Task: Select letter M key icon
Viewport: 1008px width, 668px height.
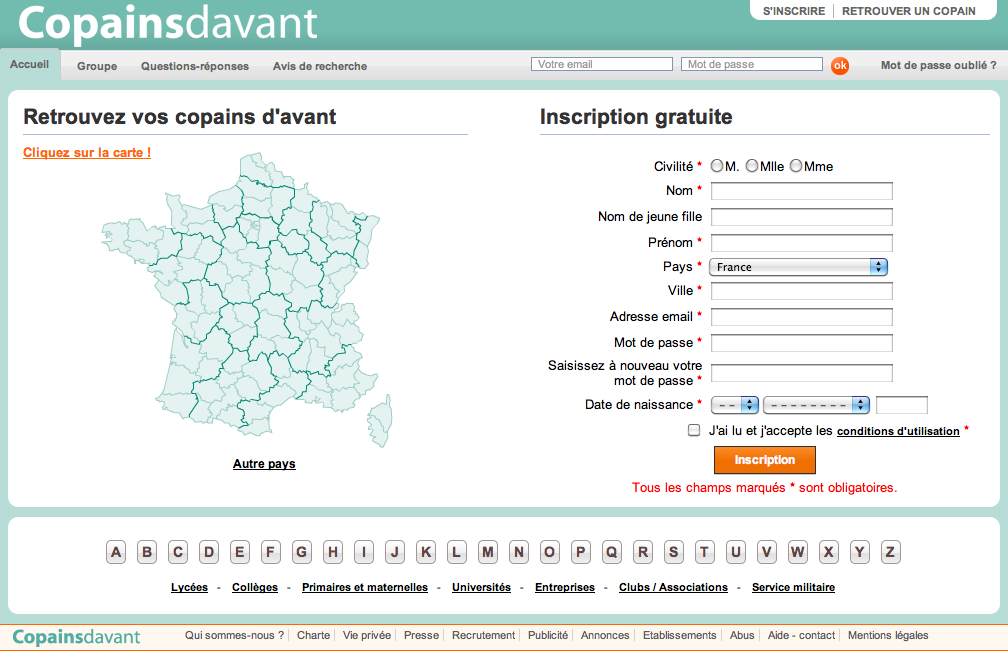Action: [x=488, y=552]
